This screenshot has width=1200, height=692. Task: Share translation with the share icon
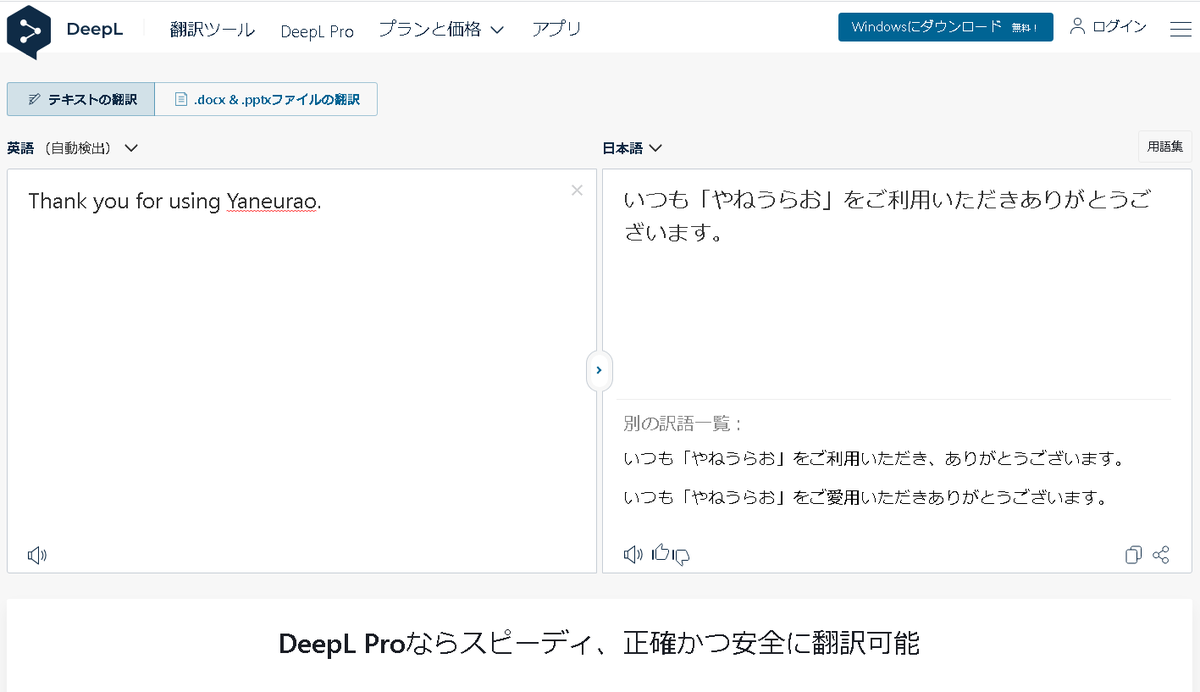(x=1161, y=554)
